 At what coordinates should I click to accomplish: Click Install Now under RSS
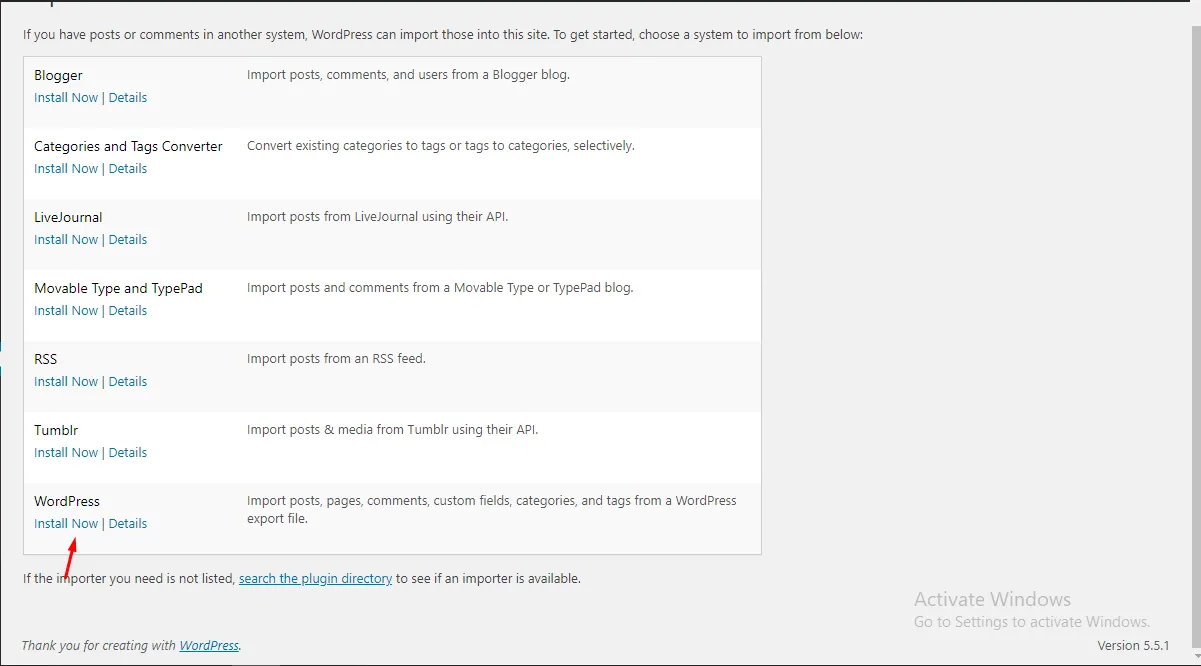click(x=66, y=382)
